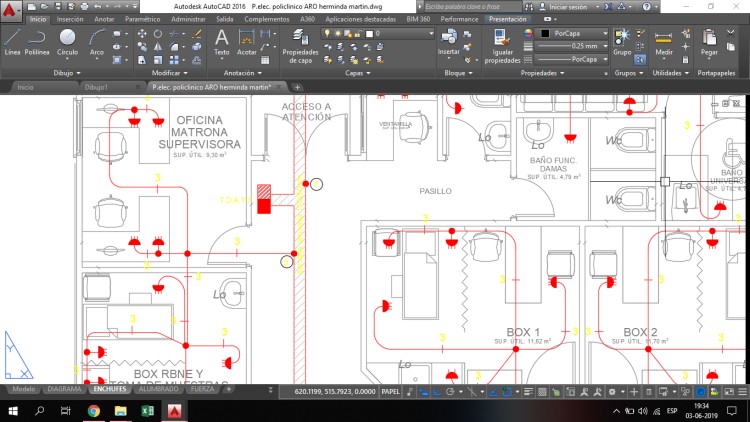The width and height of the screenshot is (750, 422).
Task: Expand the Dibujo panel dropdown
Action: point(66,73)
